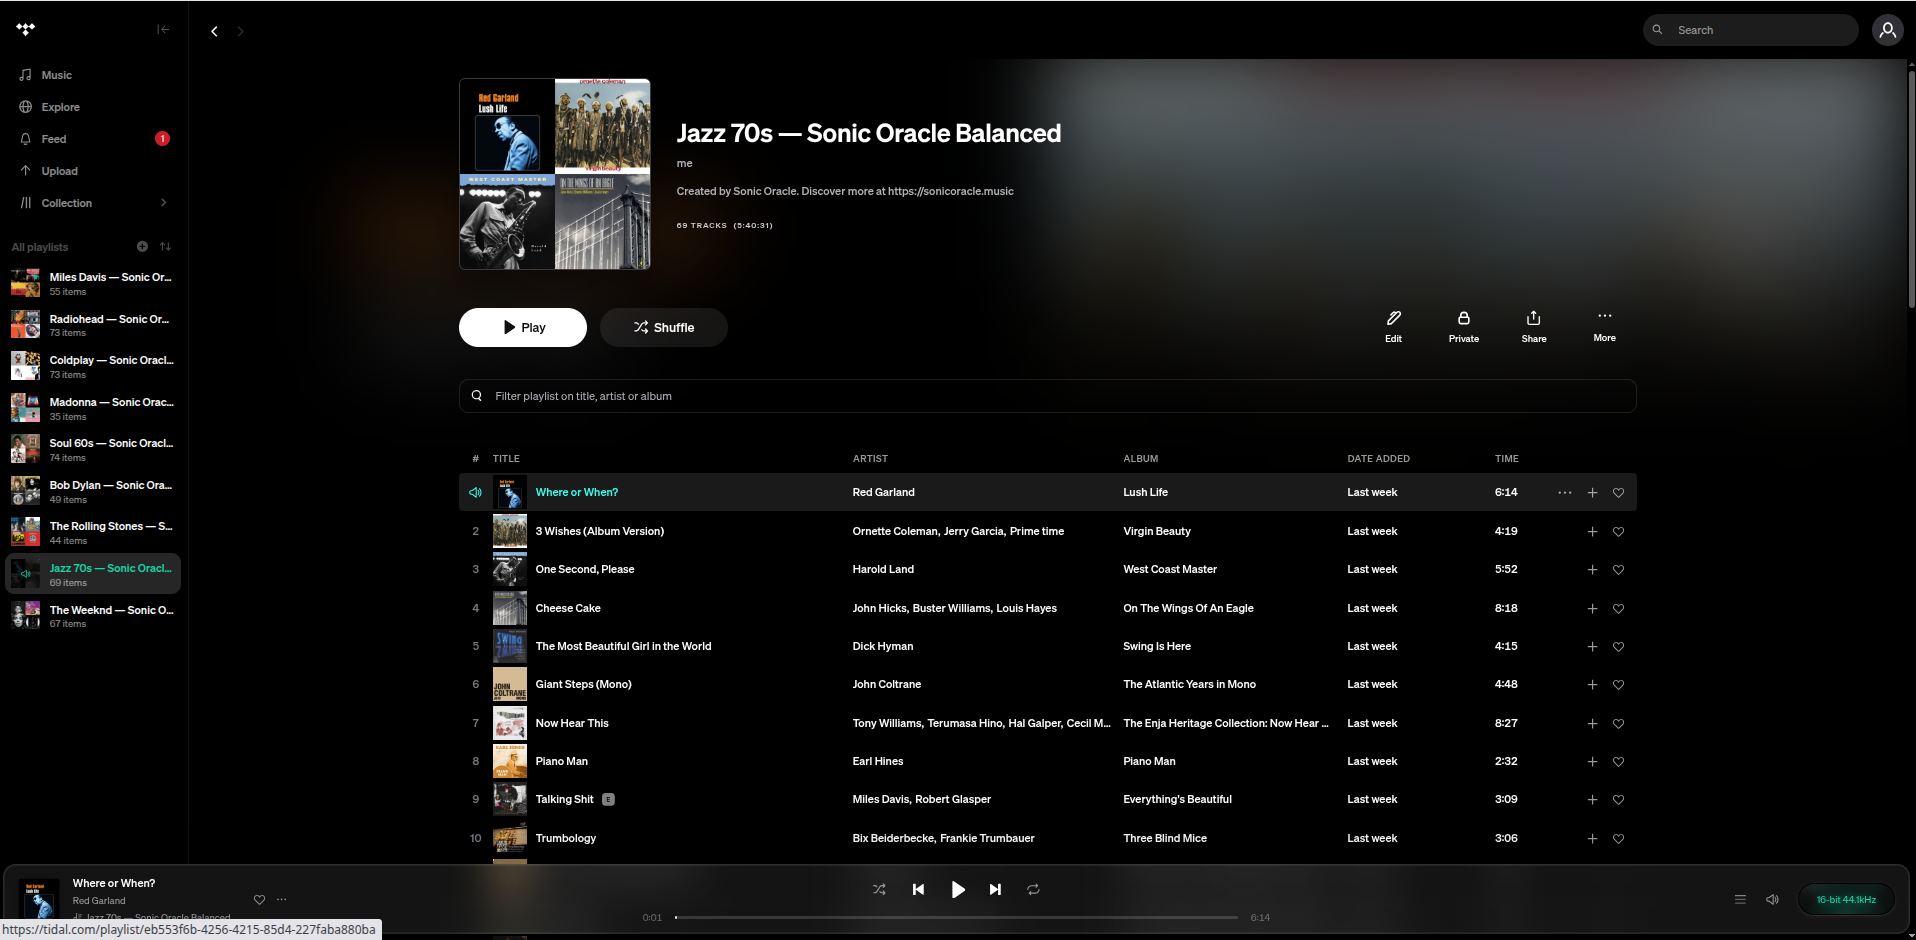Favorite 3 Wishes (Album Version)
The width and height of the screenshot is (1916, 940).
1618,531
